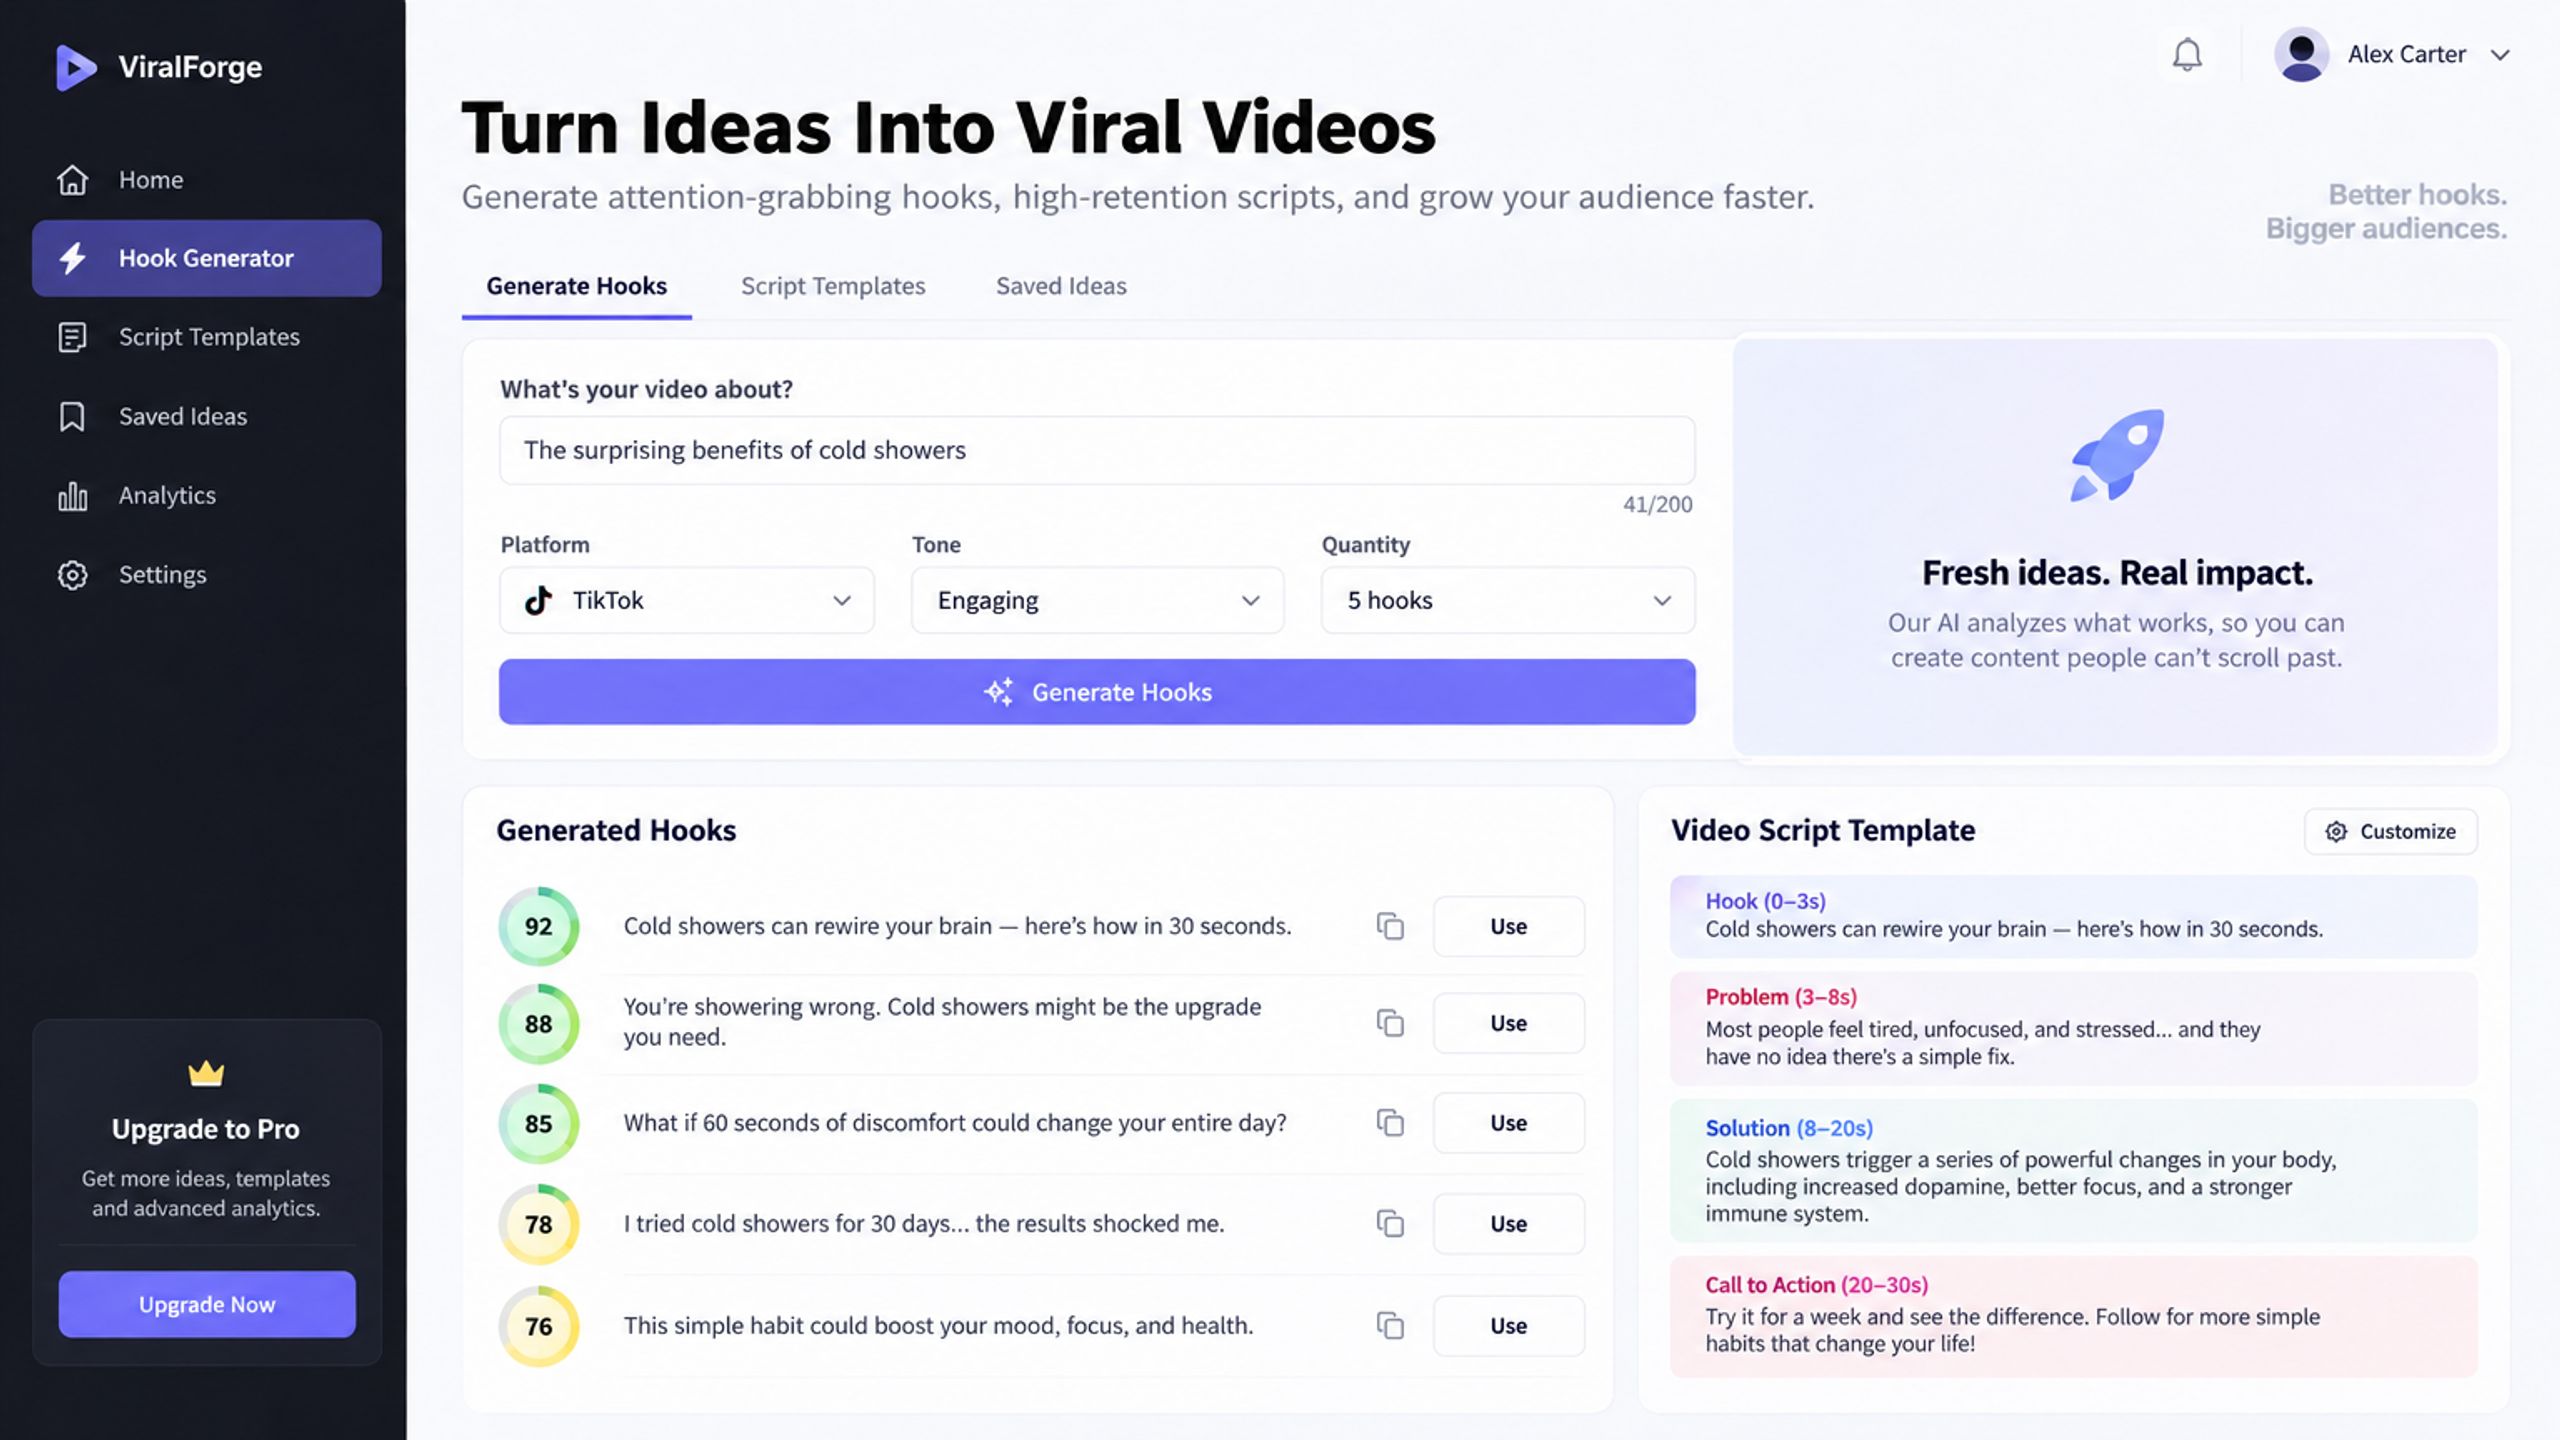This screenshot has height=1440, width=2560.
Task: Use the hook scored 85
Action: (x=1509, y=1123)
